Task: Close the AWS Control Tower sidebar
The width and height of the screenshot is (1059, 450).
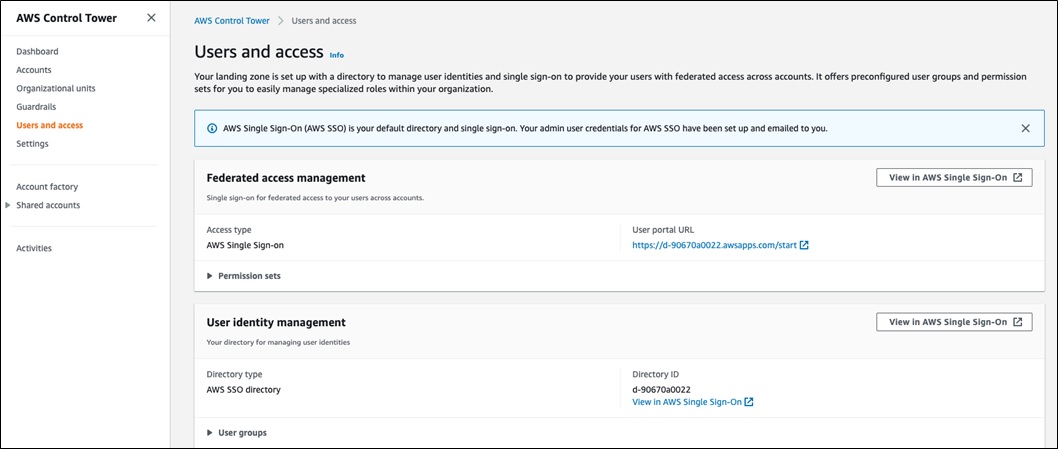Action: [x=151, y=18]
